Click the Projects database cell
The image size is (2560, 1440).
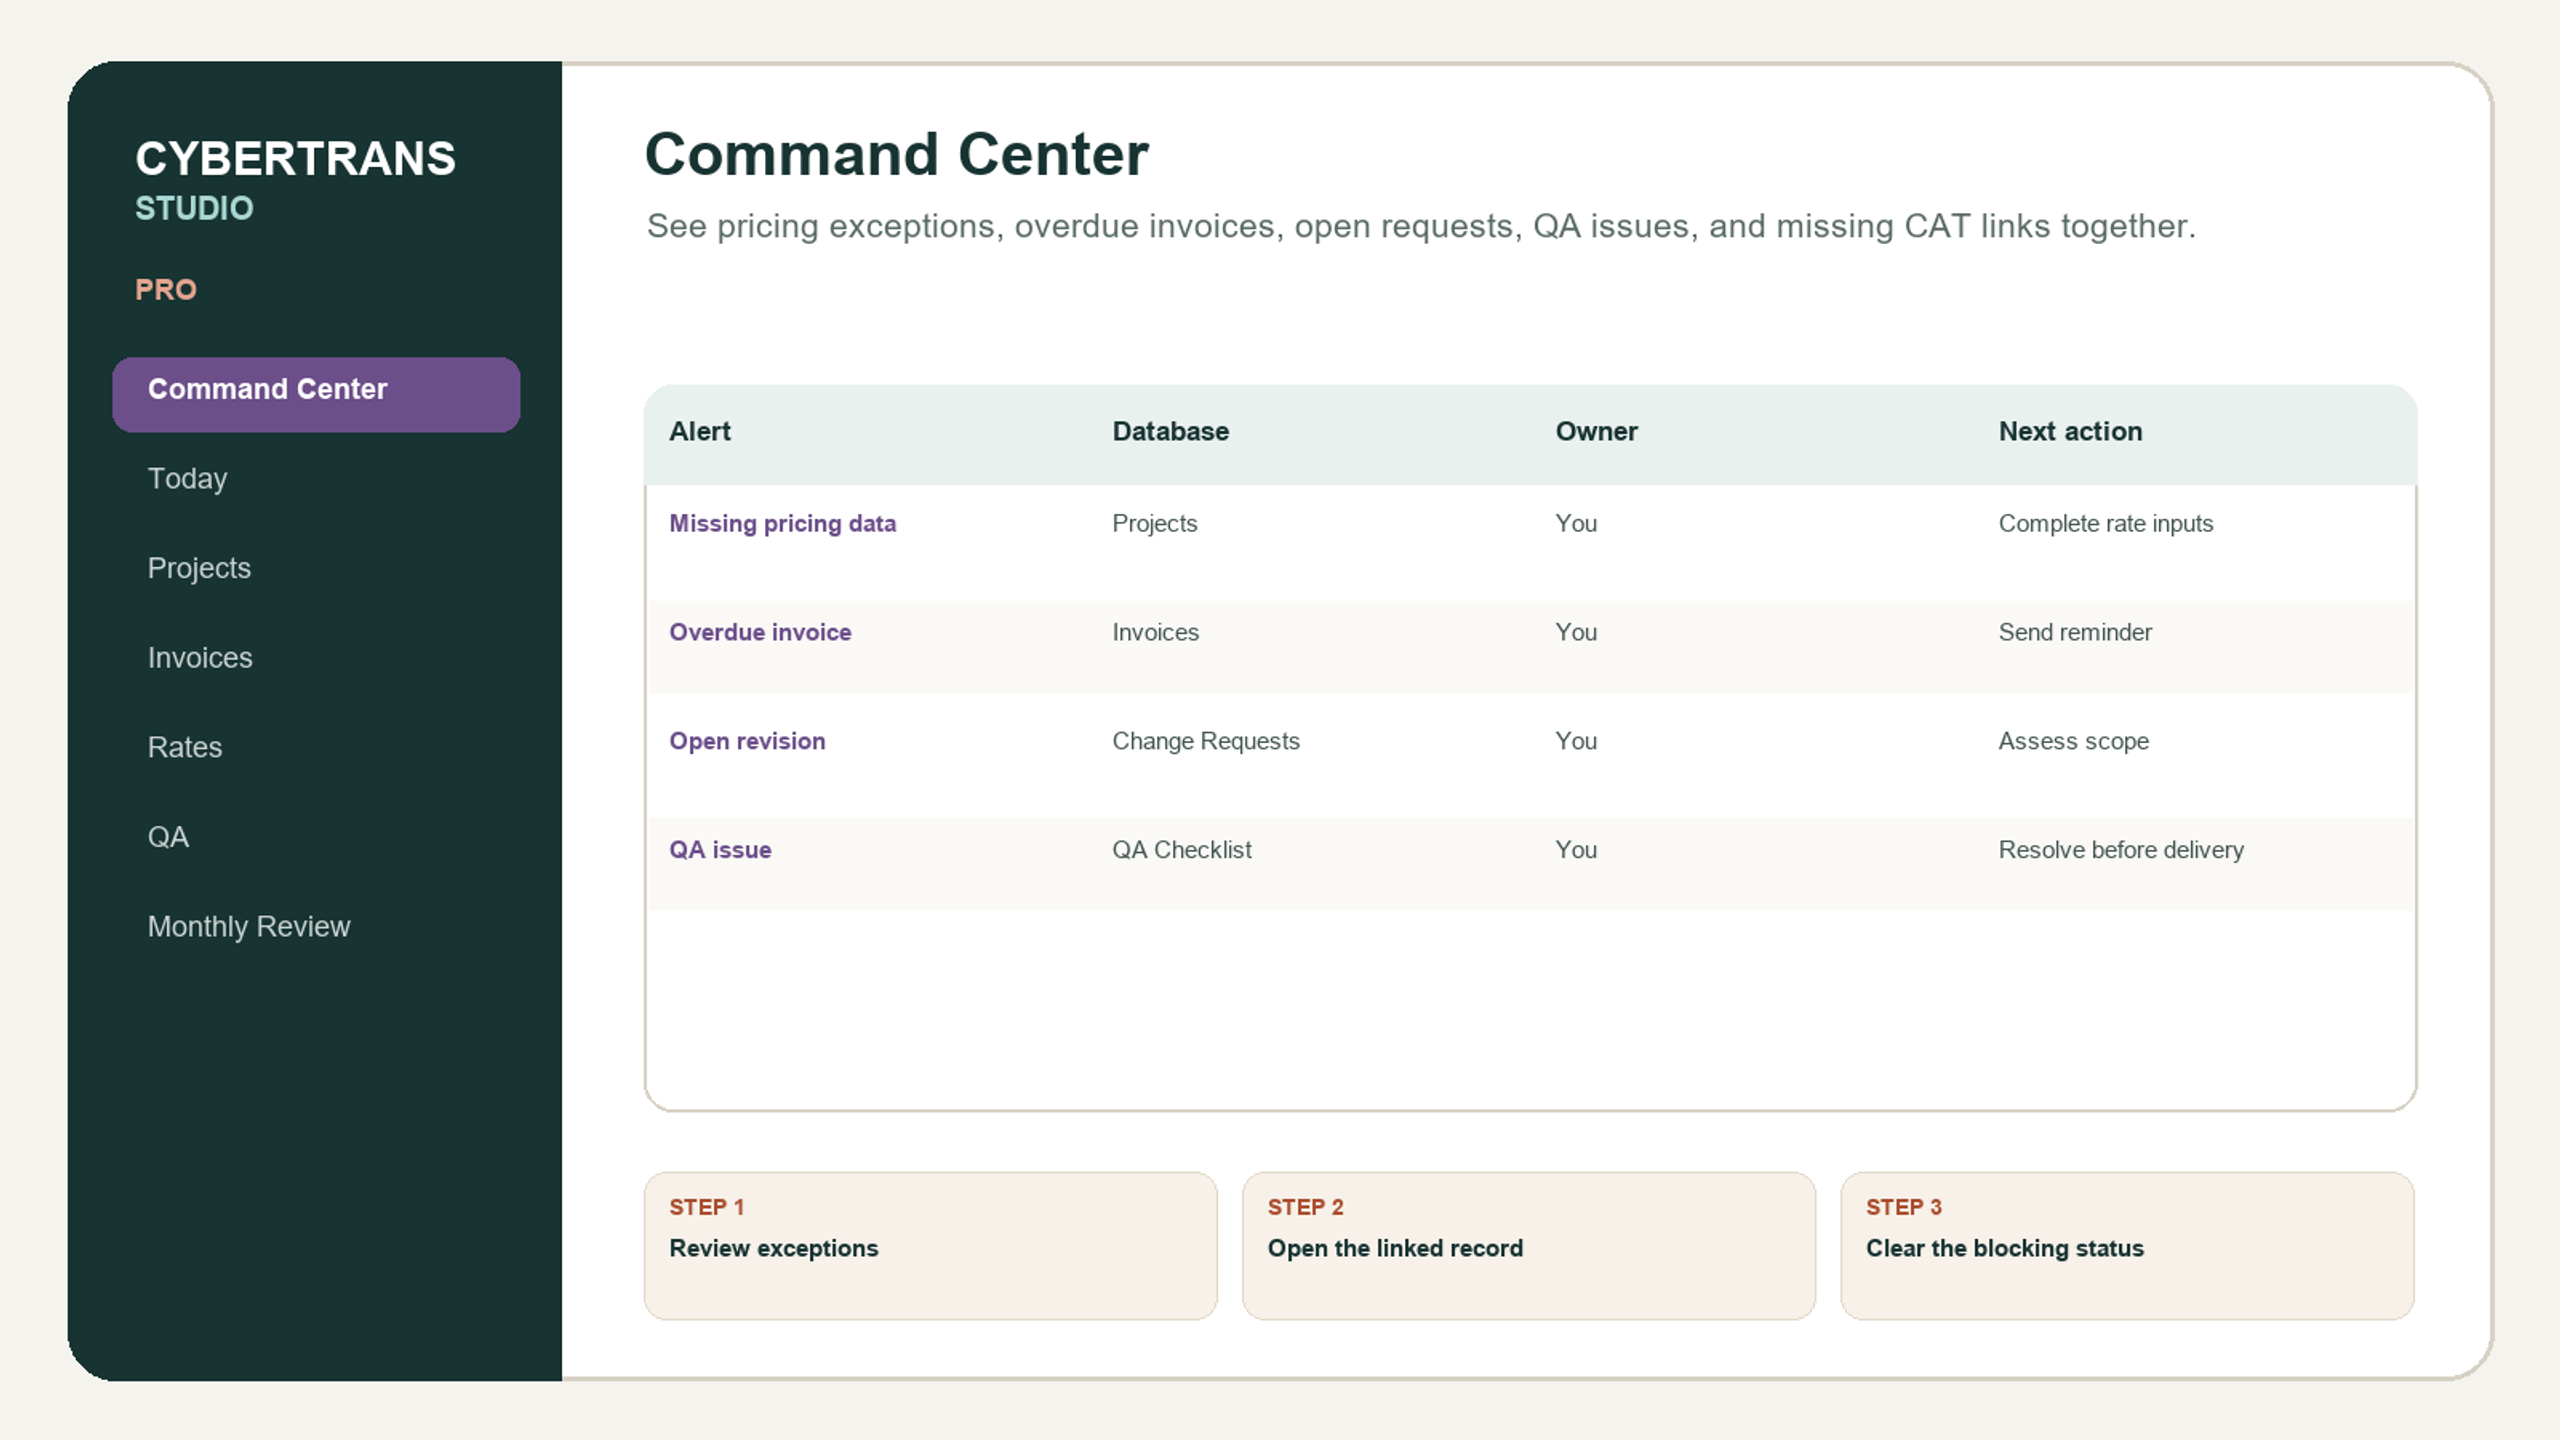1154,523
